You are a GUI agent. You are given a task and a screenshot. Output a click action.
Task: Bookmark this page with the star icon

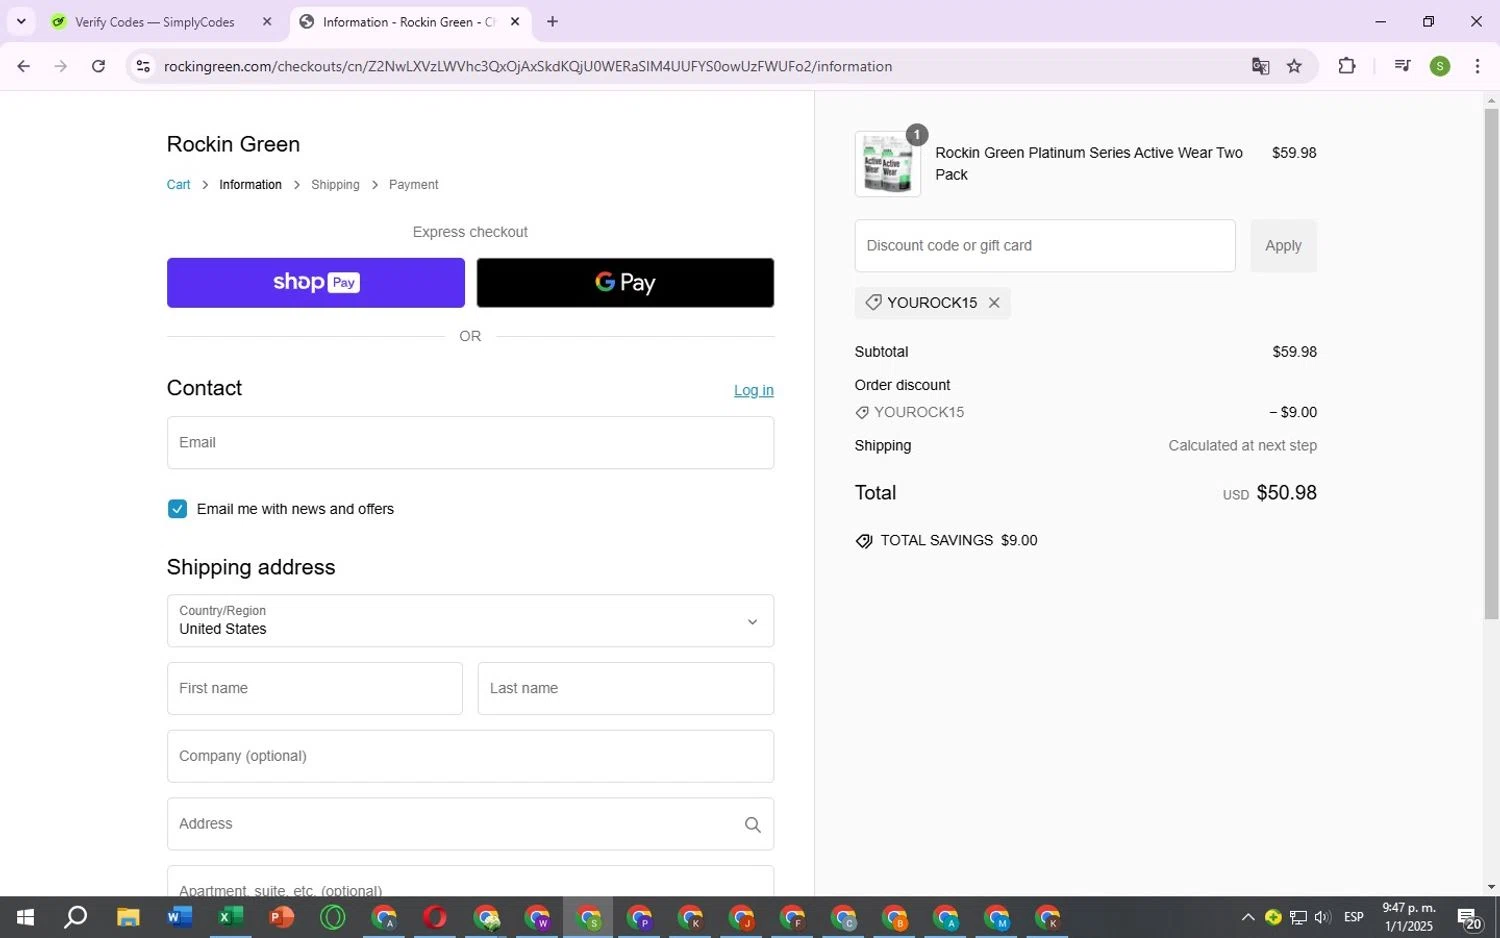[x=1294, y=66]
